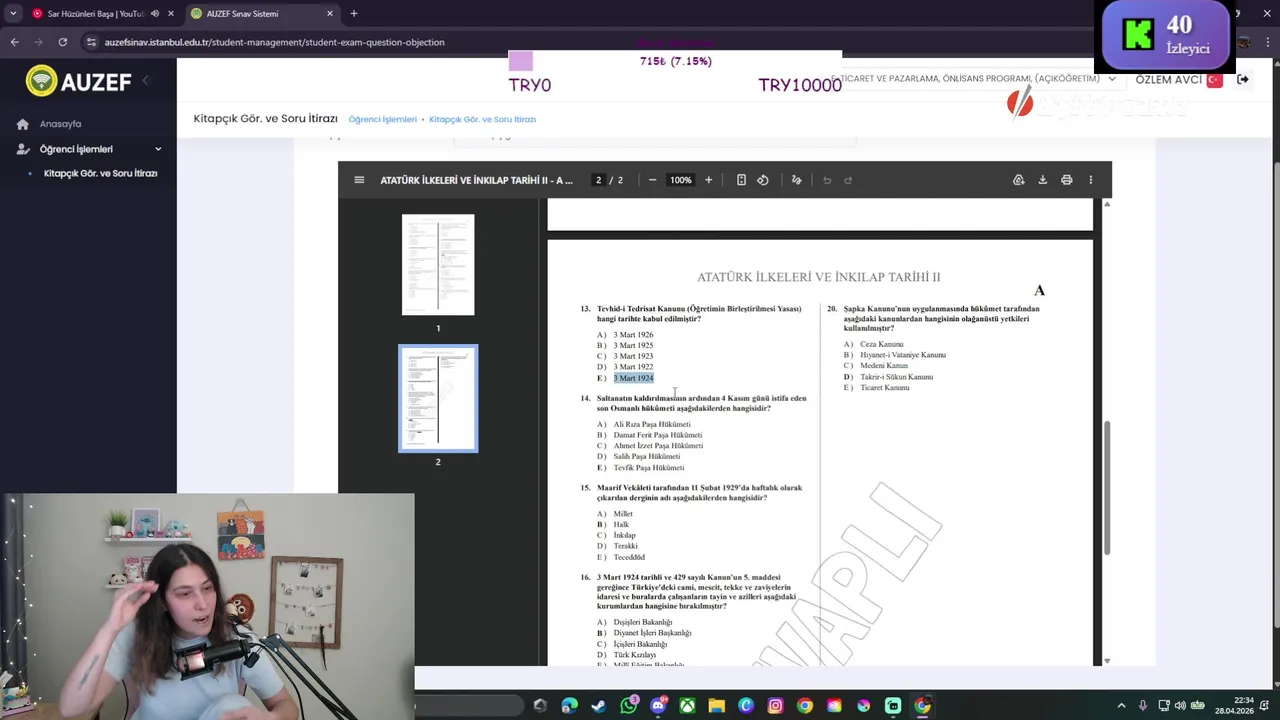The width and height of the screenshot is (1280, 720).
Task: Open the tab search dropdown
Action: pos(13,14)
